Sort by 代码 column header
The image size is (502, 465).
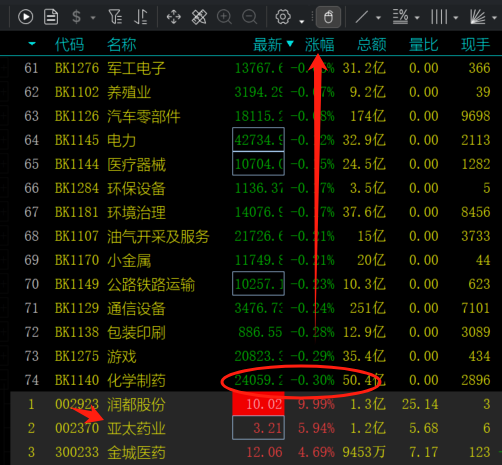tap(69, 44)
